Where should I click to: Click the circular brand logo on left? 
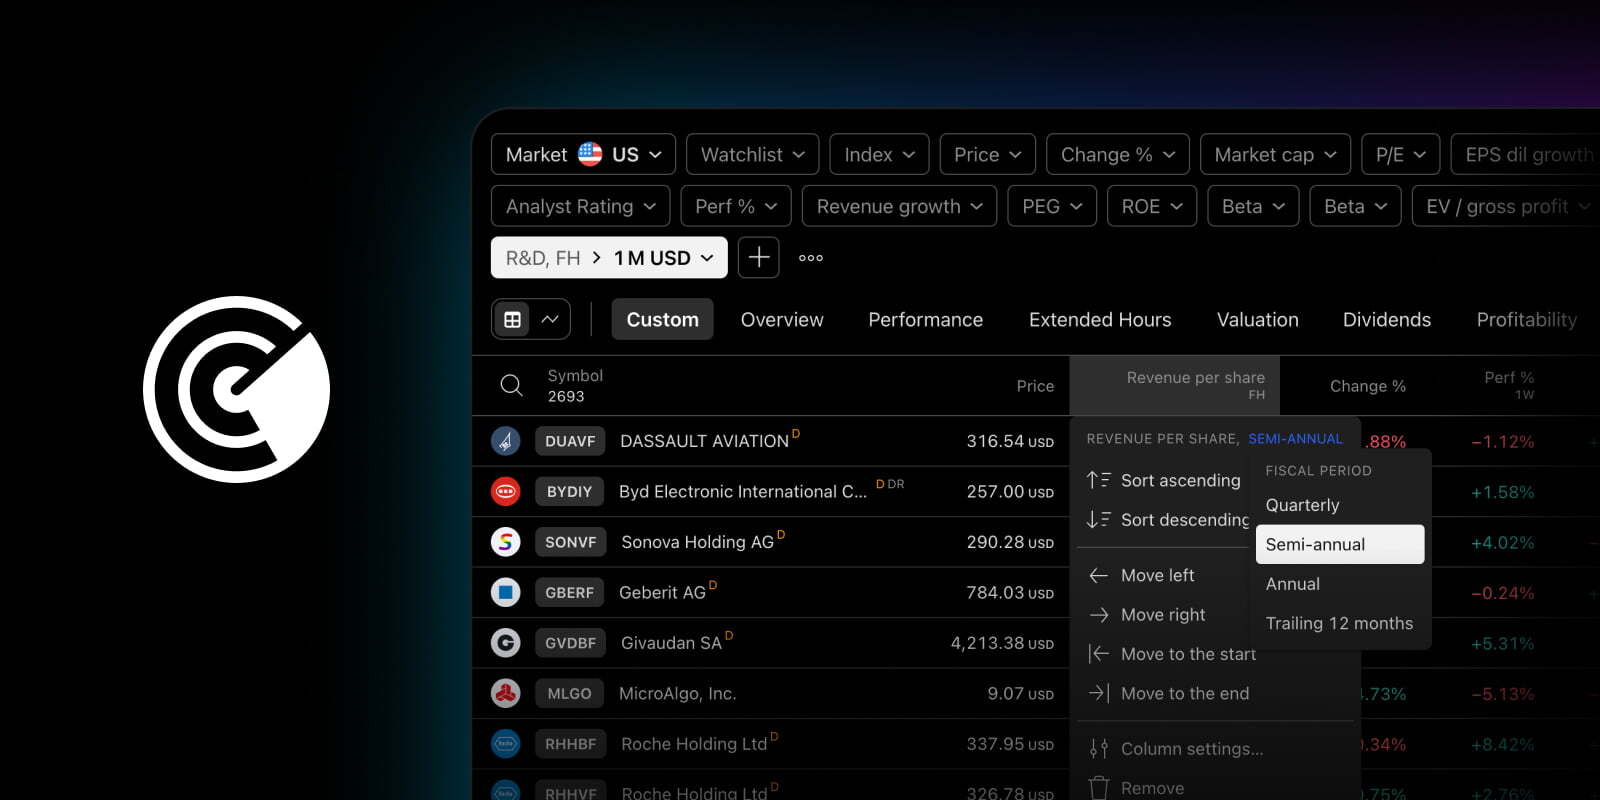(237, 389)
